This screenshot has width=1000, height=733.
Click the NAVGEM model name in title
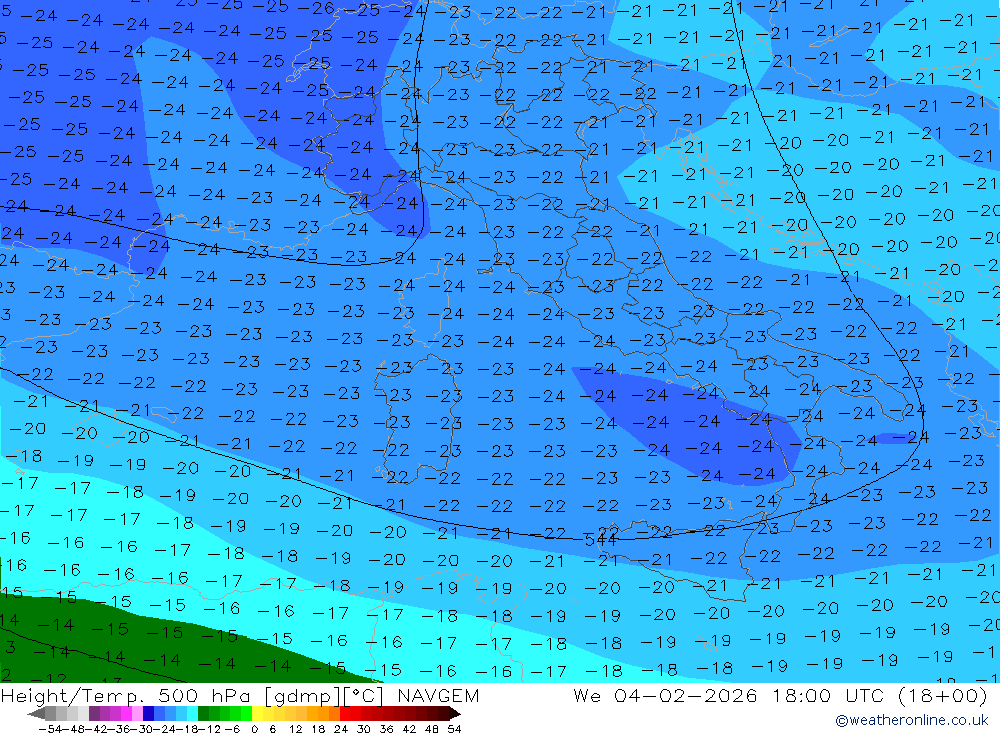[438, 695]
